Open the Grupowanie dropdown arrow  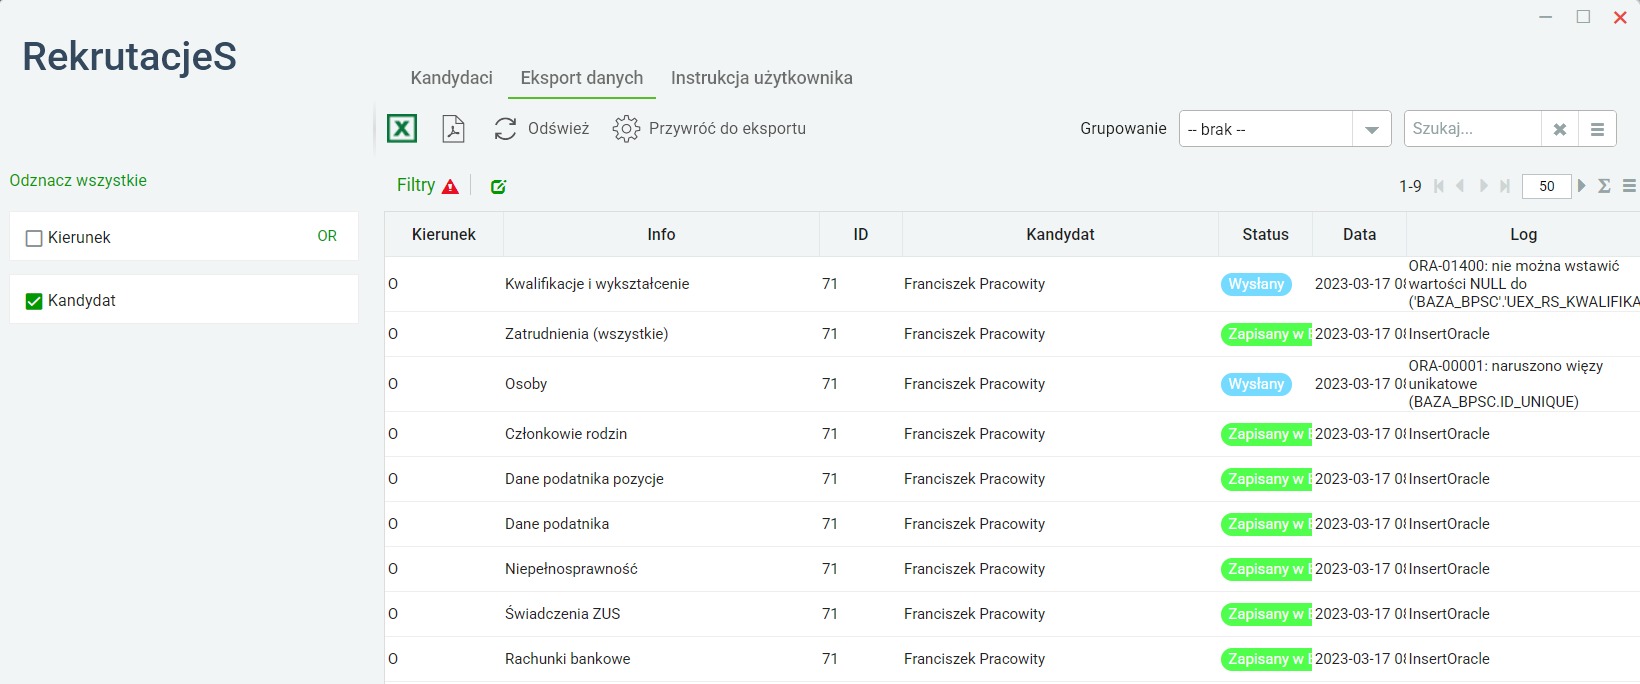[x=1371, y=129]
